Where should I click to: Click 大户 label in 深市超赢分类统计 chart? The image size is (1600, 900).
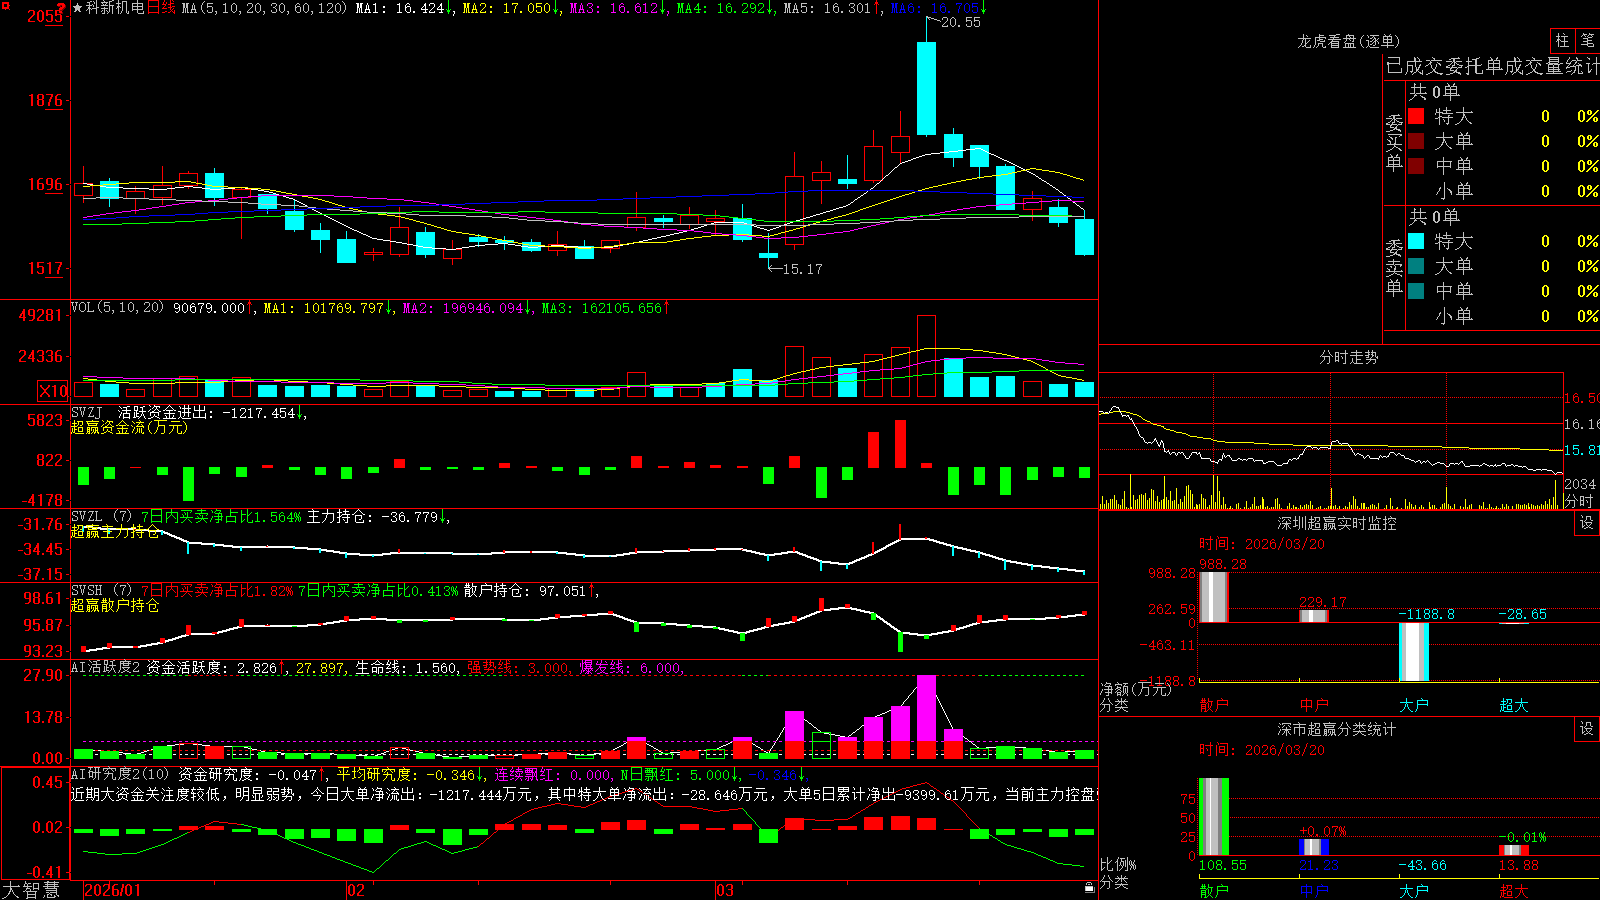point(1414,890)
